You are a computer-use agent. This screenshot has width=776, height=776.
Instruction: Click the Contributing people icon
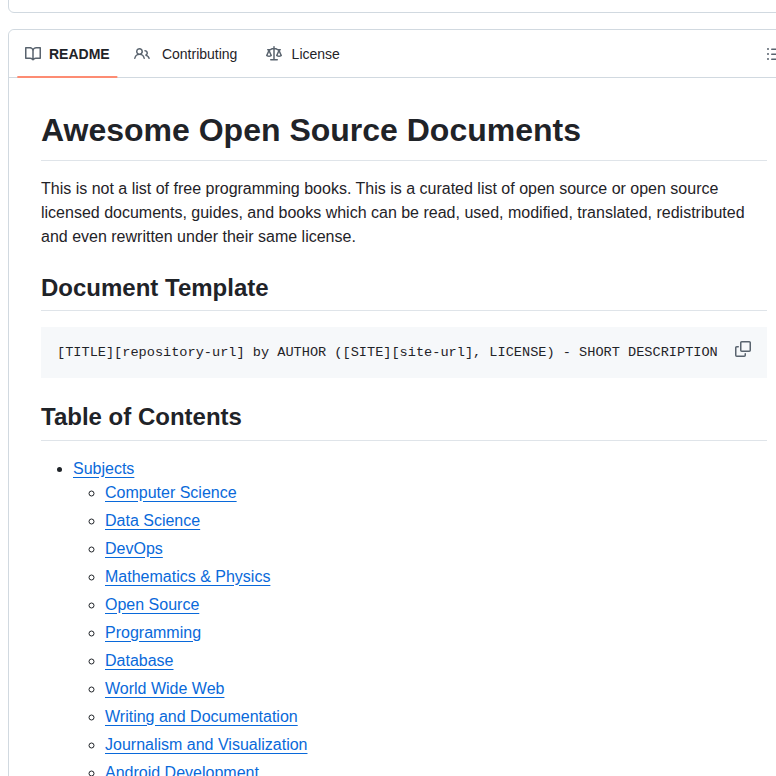point(142,54)
